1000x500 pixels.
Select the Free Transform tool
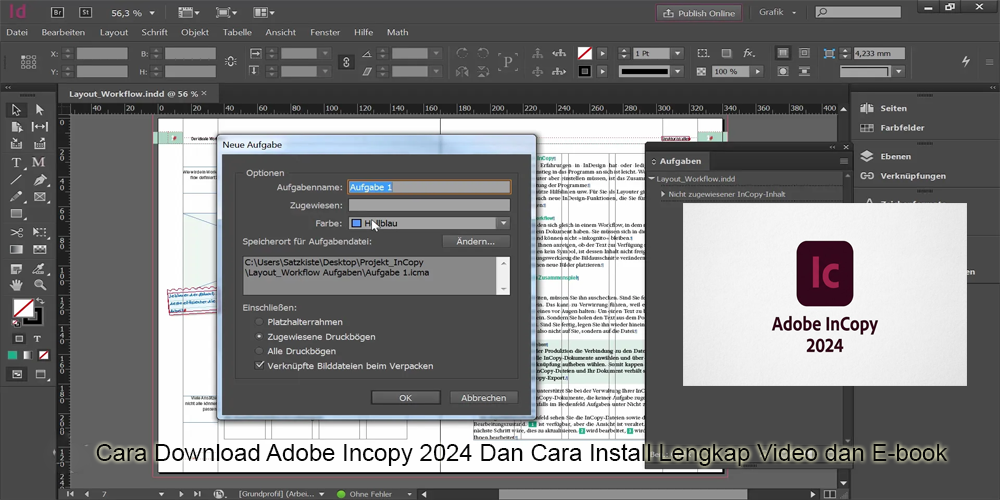(40, 232)
